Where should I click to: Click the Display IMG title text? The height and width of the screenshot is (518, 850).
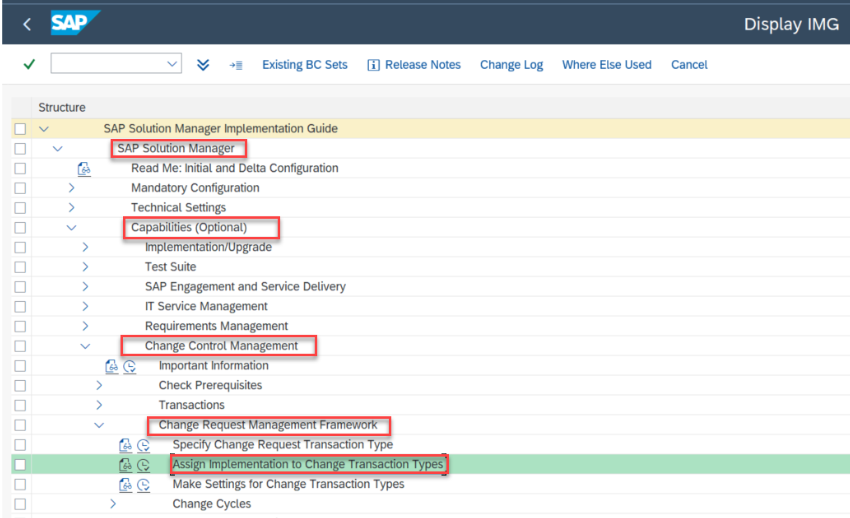pyautogui.click(x=791, y=24)
